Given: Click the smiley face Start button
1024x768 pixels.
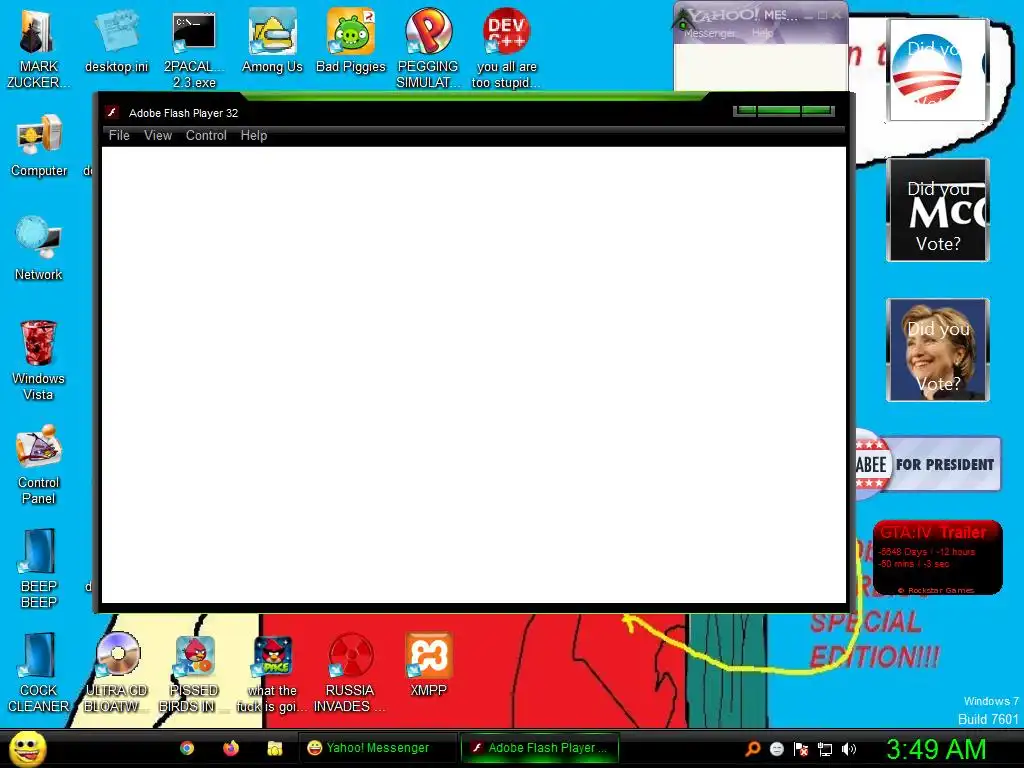Looking at the screenshot, I should 27,748.
